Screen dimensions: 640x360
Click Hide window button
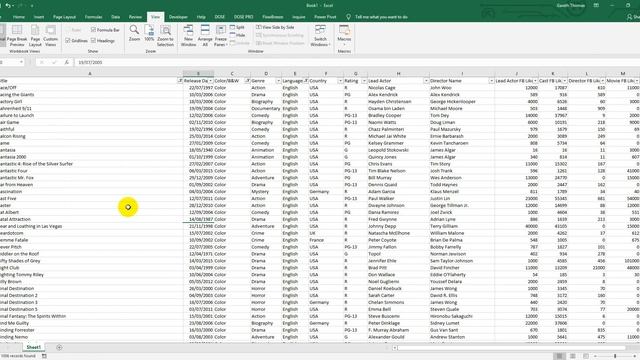pyautogui.click(x=237, y=35)
